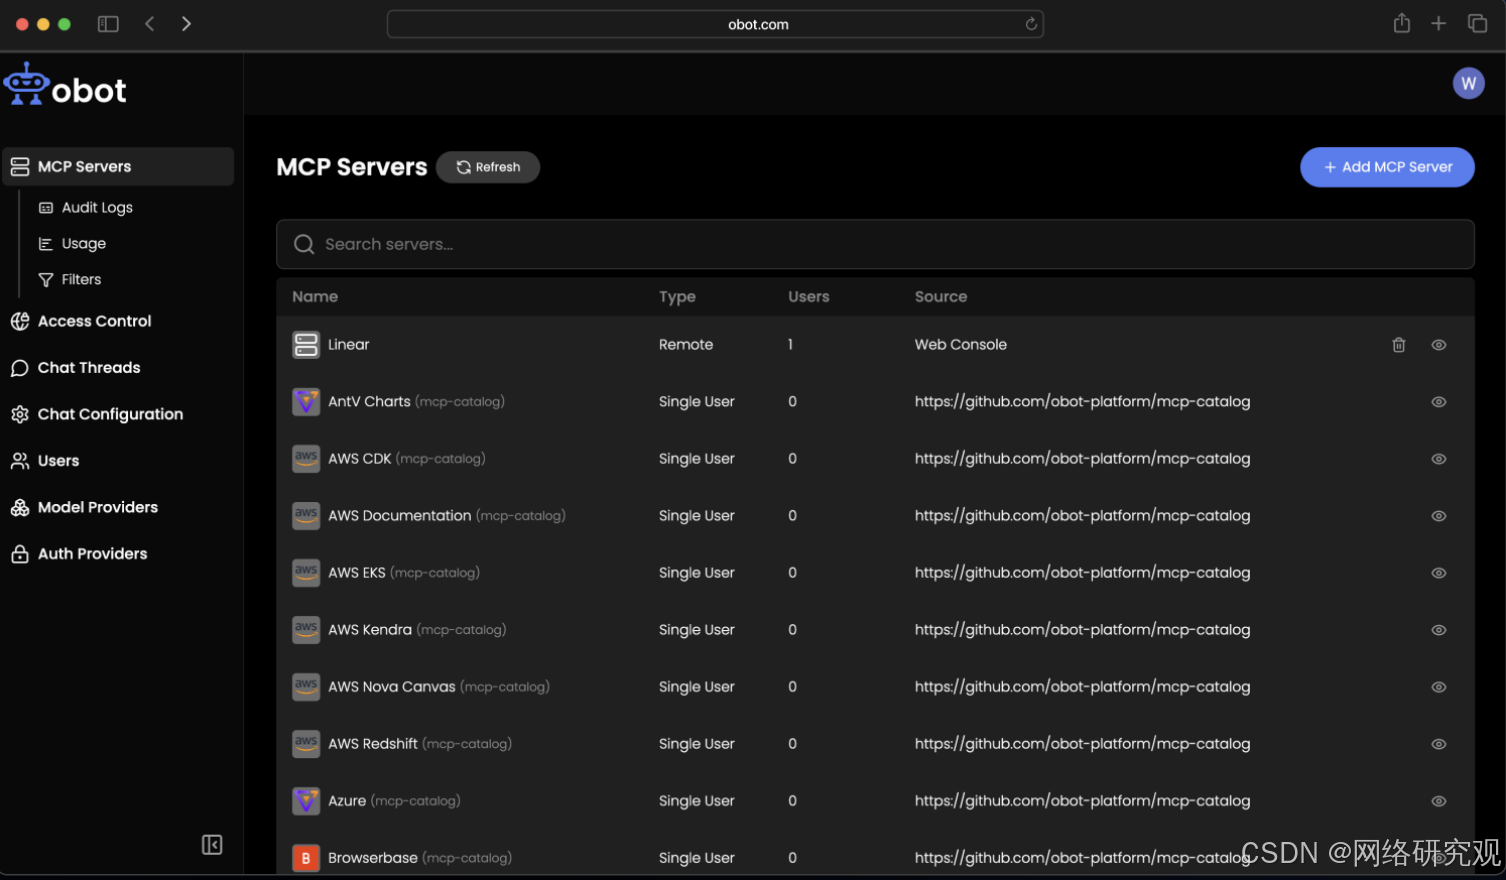Open the user avatar W menu
Screen dimensions: 1506x880
coord(1468,83)
